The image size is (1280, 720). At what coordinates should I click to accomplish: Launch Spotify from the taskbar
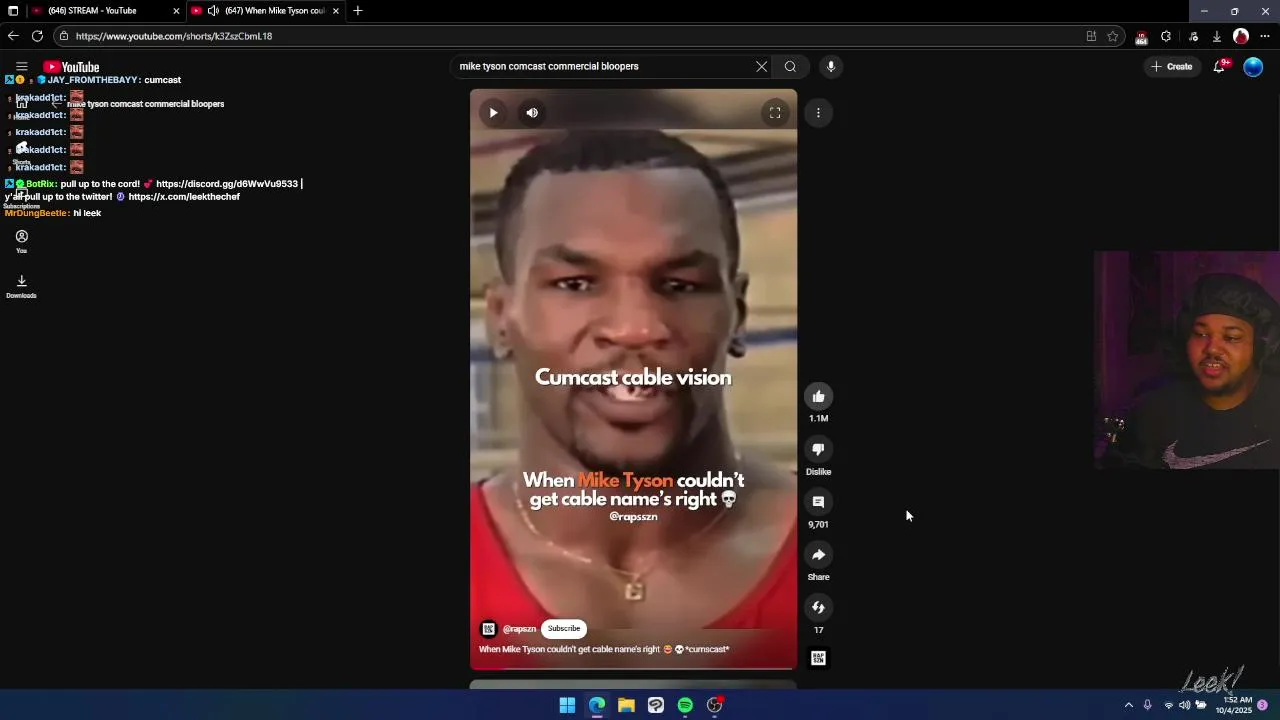point(685,705)
